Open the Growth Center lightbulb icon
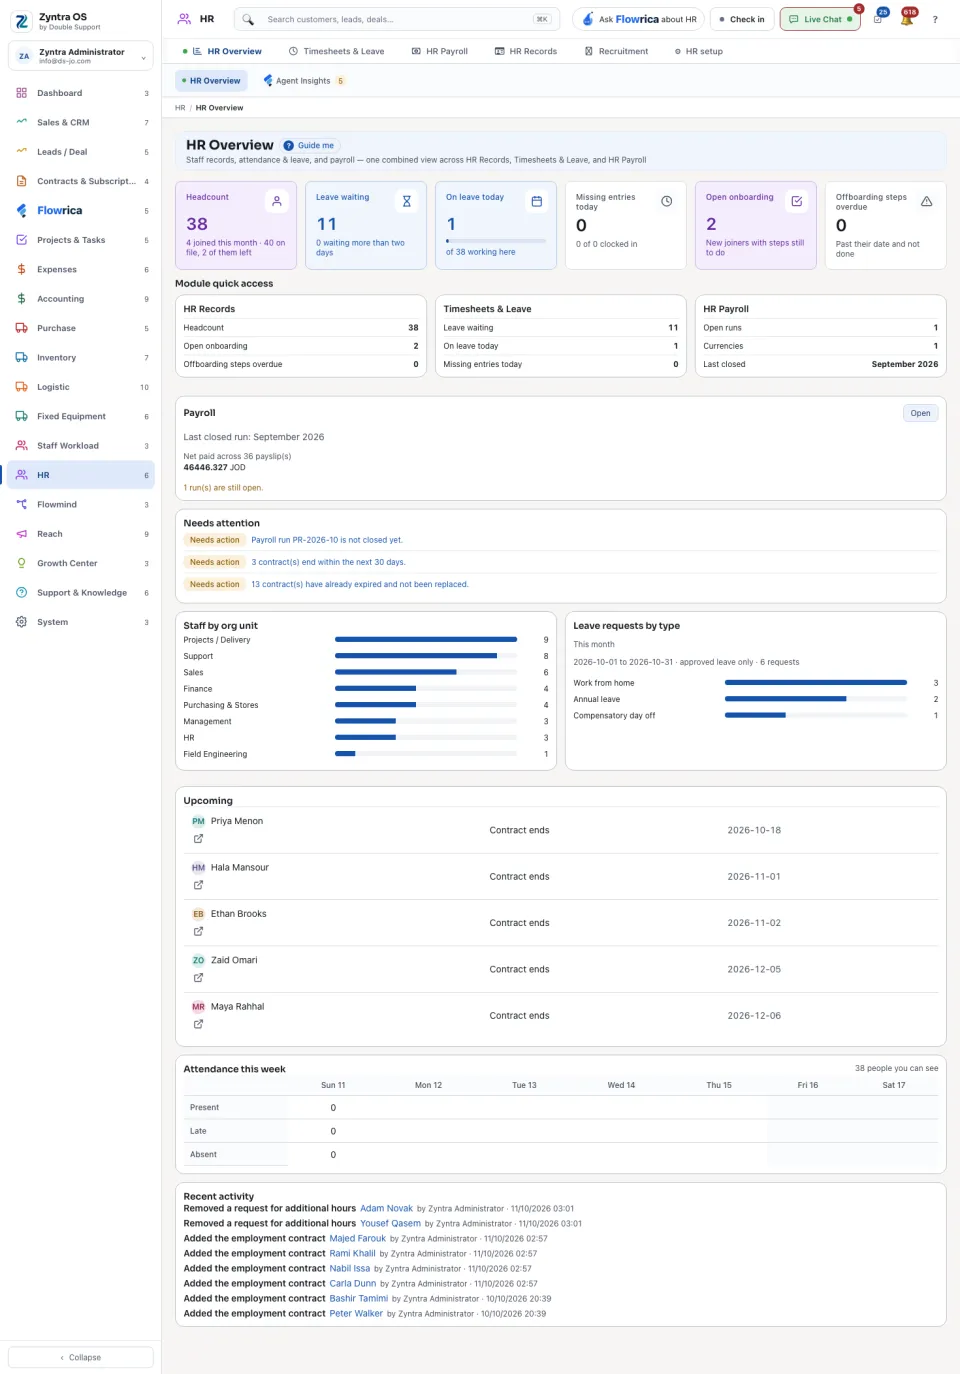960x1374 pixels. click(21, 563)
